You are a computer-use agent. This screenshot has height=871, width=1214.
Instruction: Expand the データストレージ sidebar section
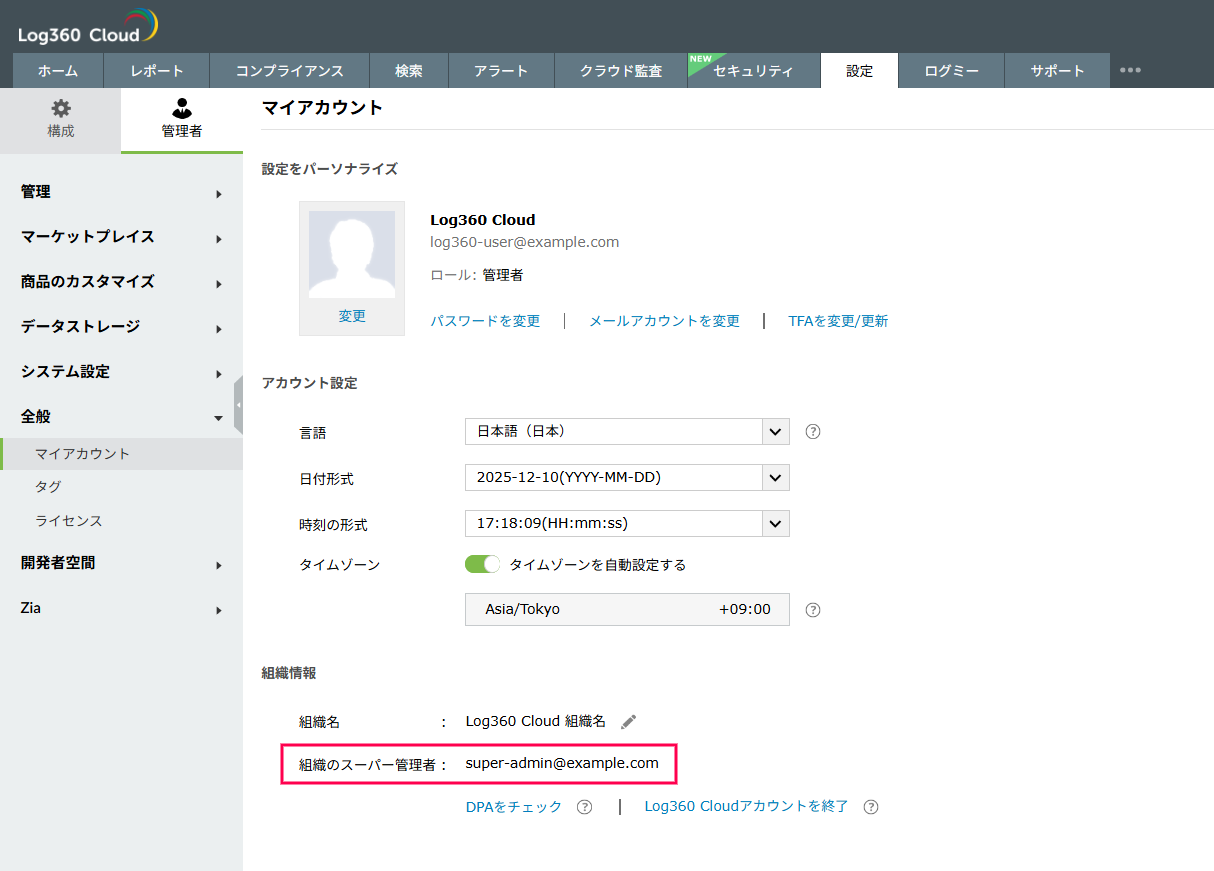(121, 327)
